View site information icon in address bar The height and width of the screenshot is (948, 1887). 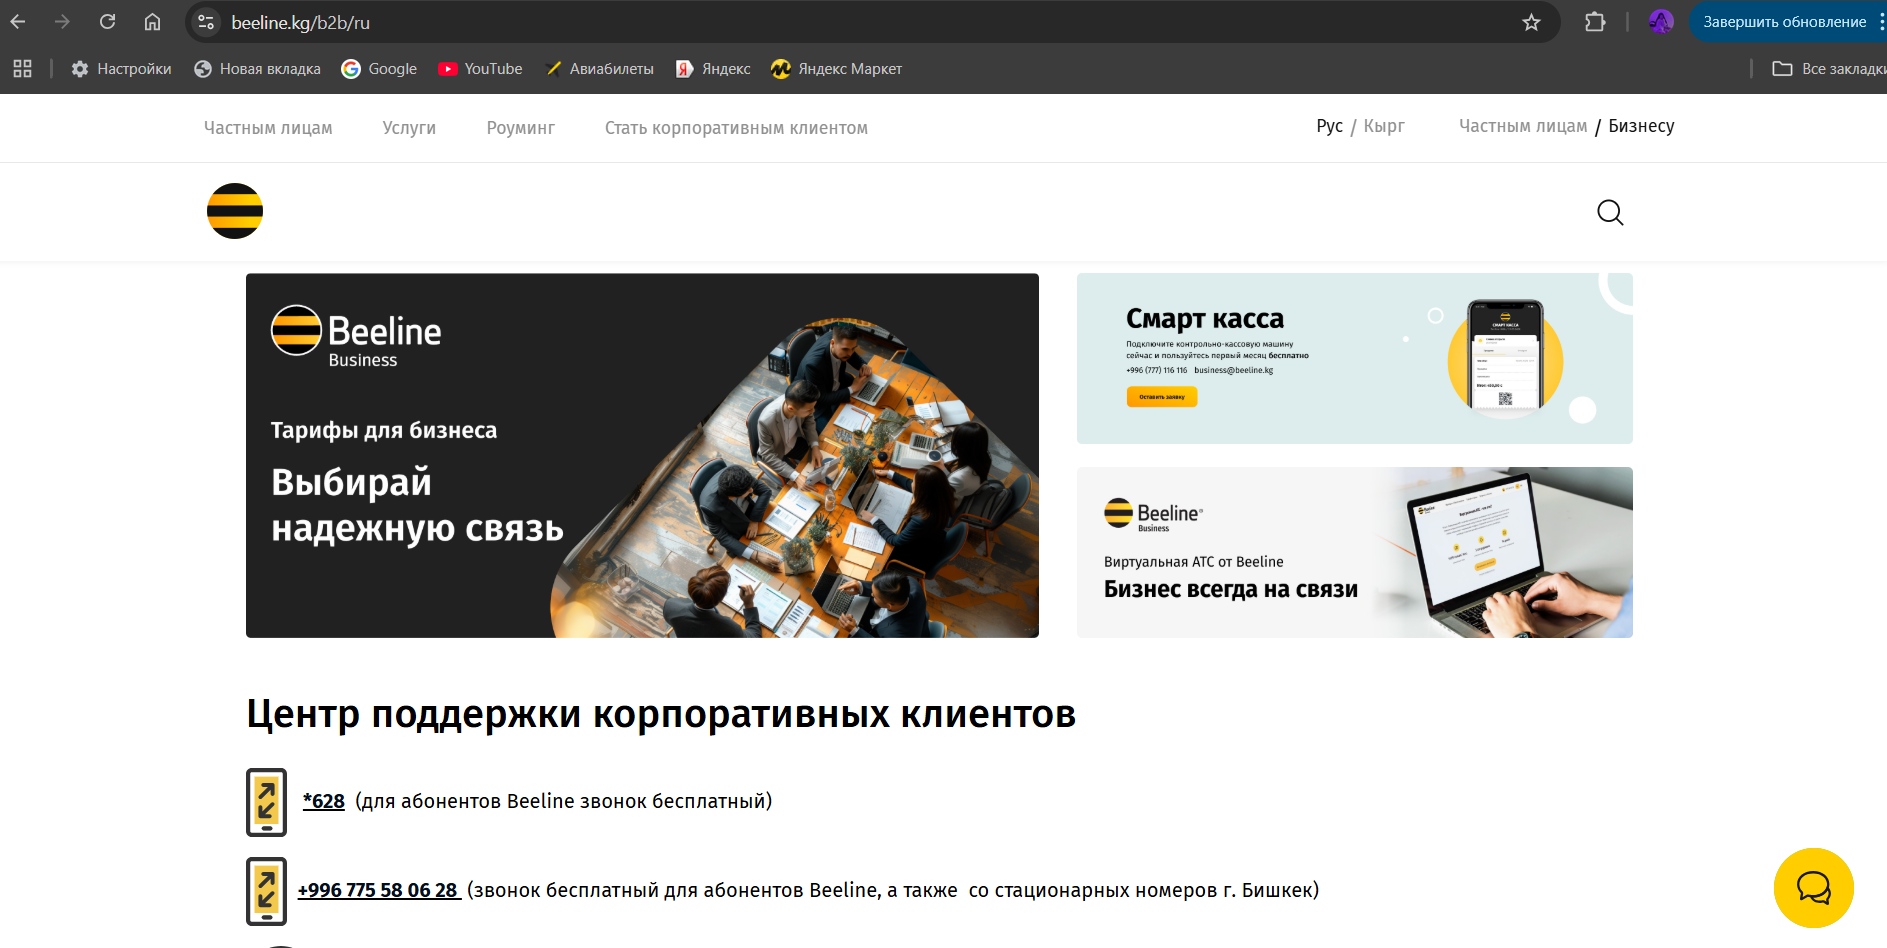click(206, 22)
